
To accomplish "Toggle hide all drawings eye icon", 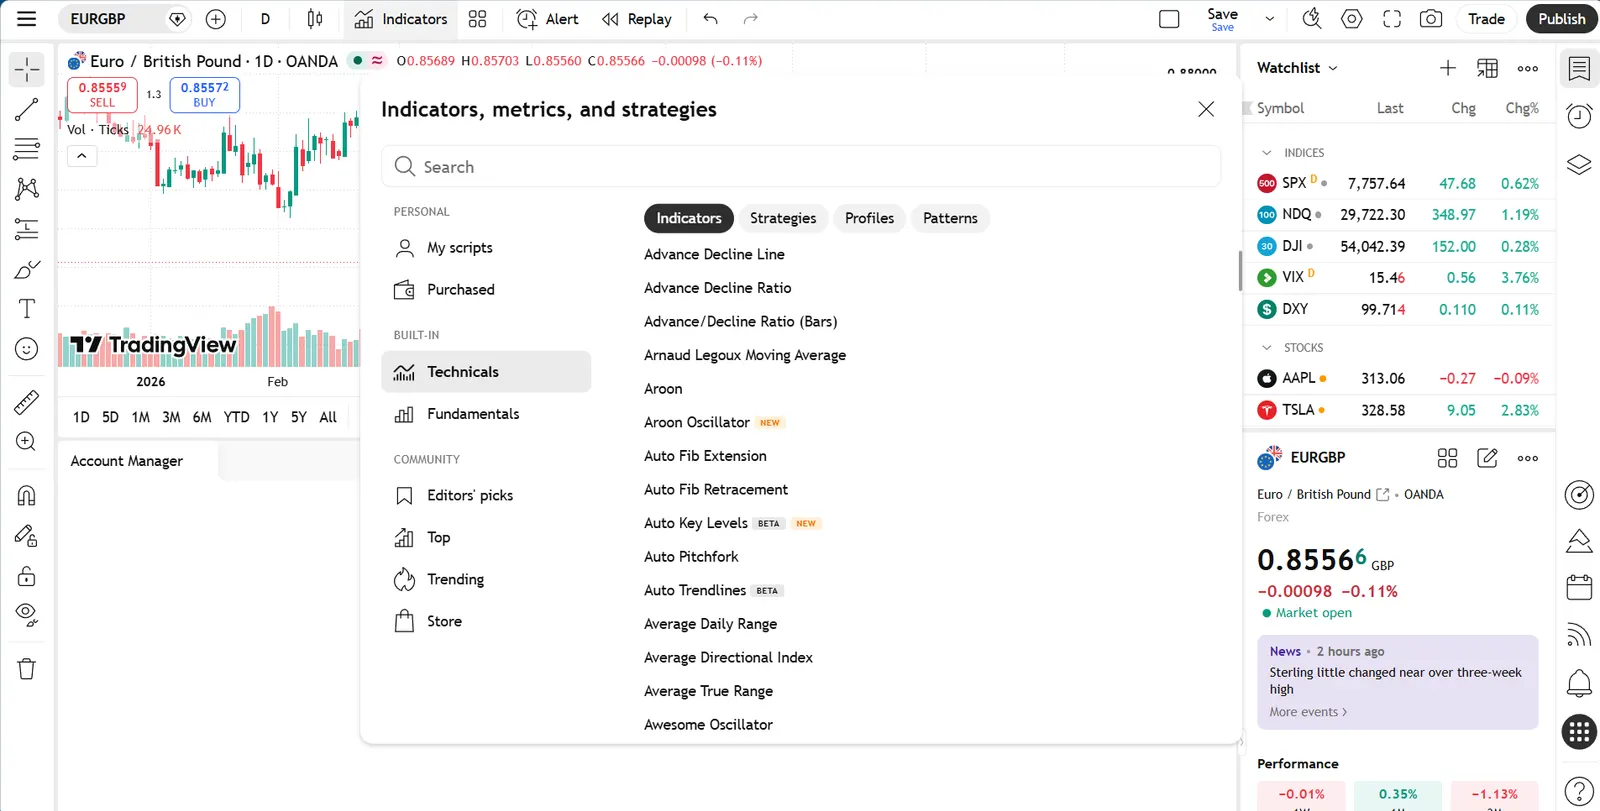I will click(27, 615).
